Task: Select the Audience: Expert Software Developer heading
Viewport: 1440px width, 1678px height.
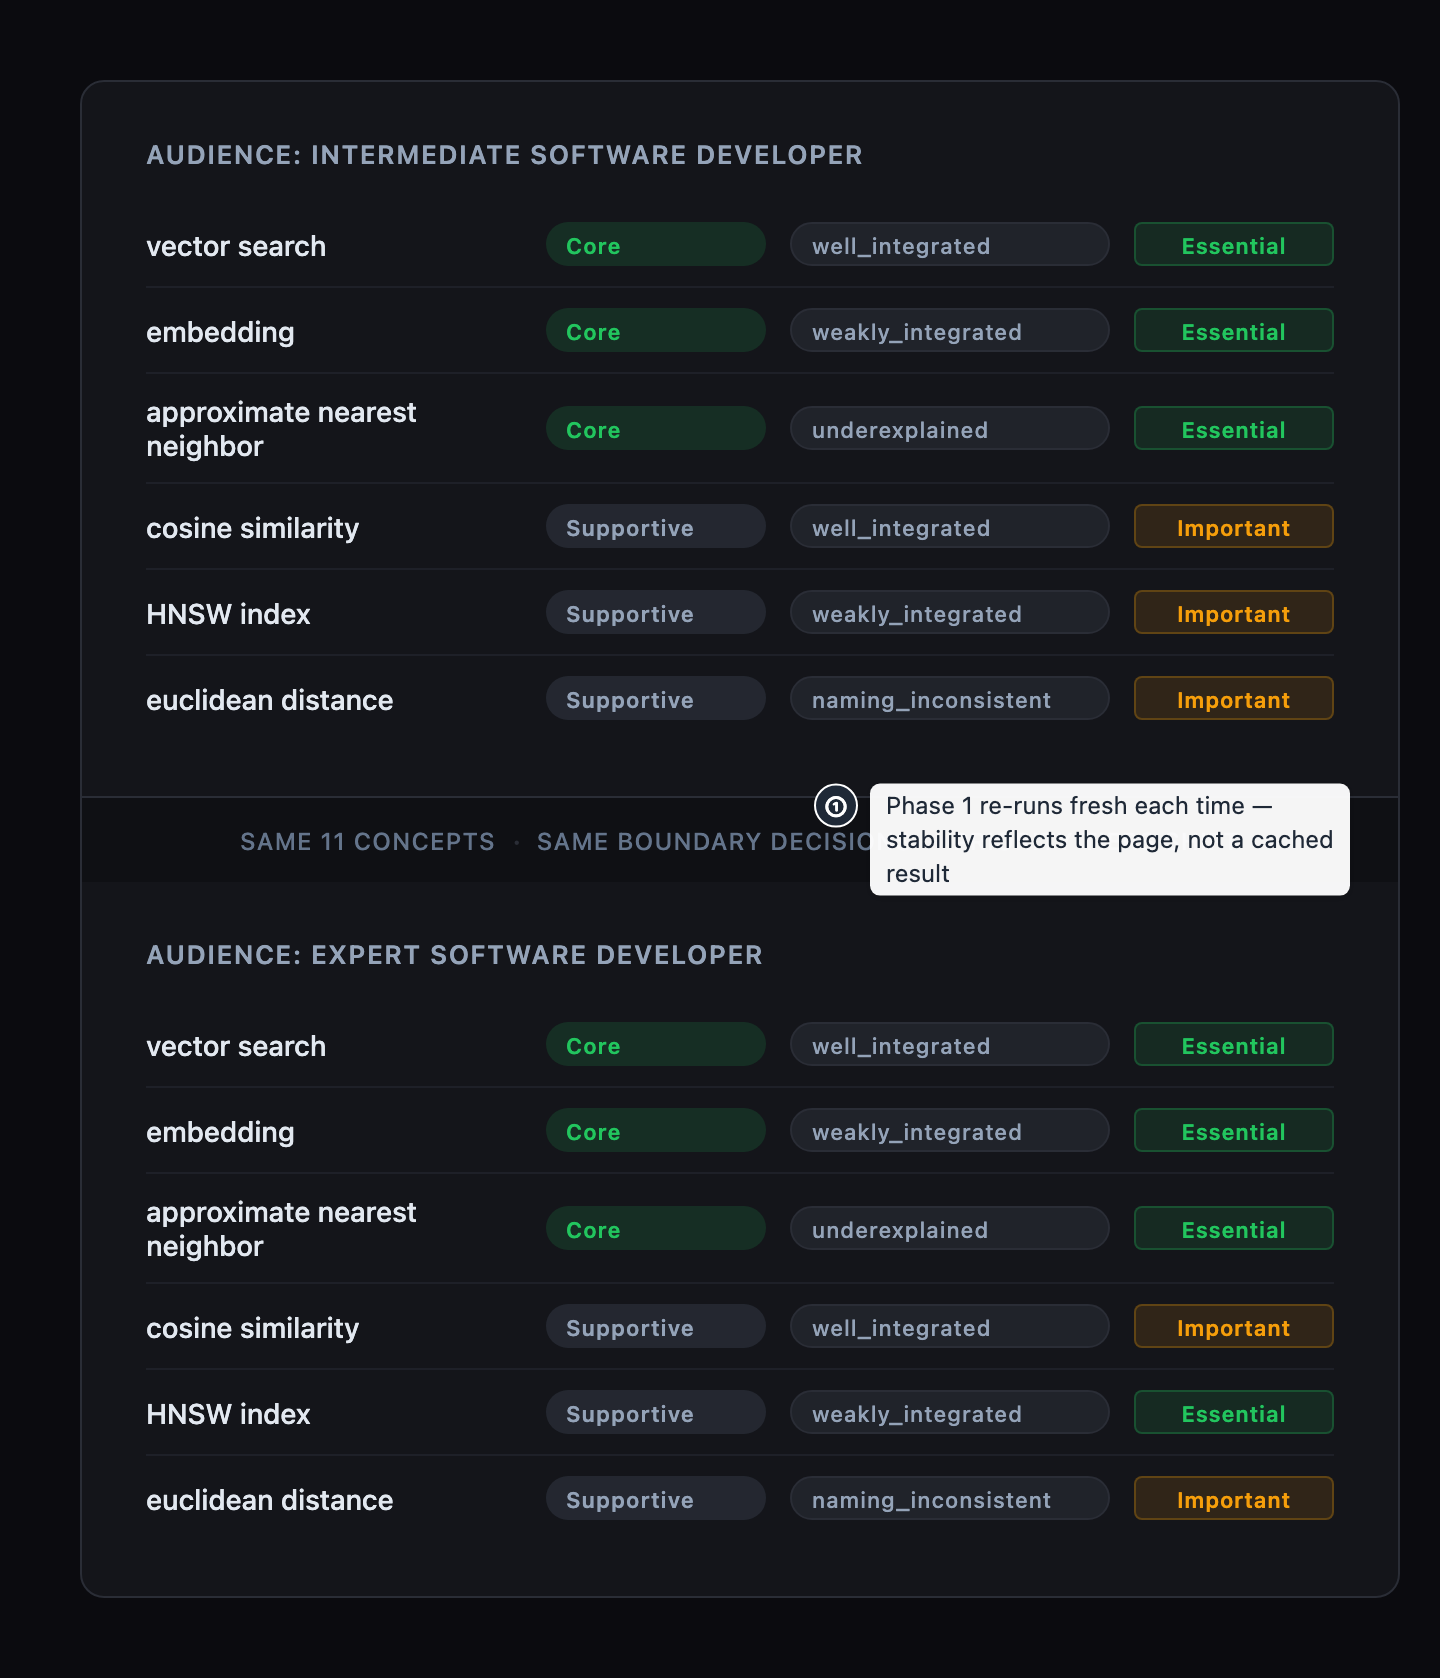Action: pyautogui.click(x=454, y=955)
